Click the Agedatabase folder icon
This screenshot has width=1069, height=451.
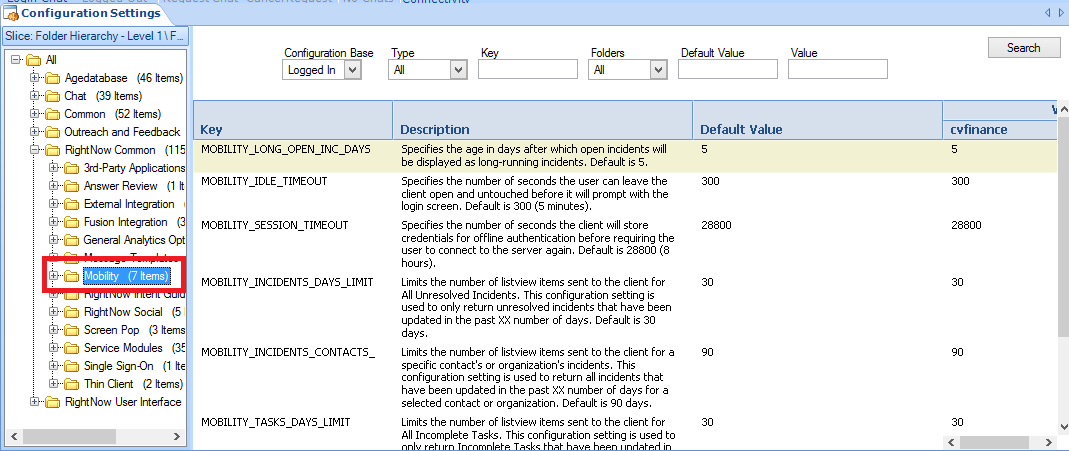pyautogui.click(x=52, y=78)
